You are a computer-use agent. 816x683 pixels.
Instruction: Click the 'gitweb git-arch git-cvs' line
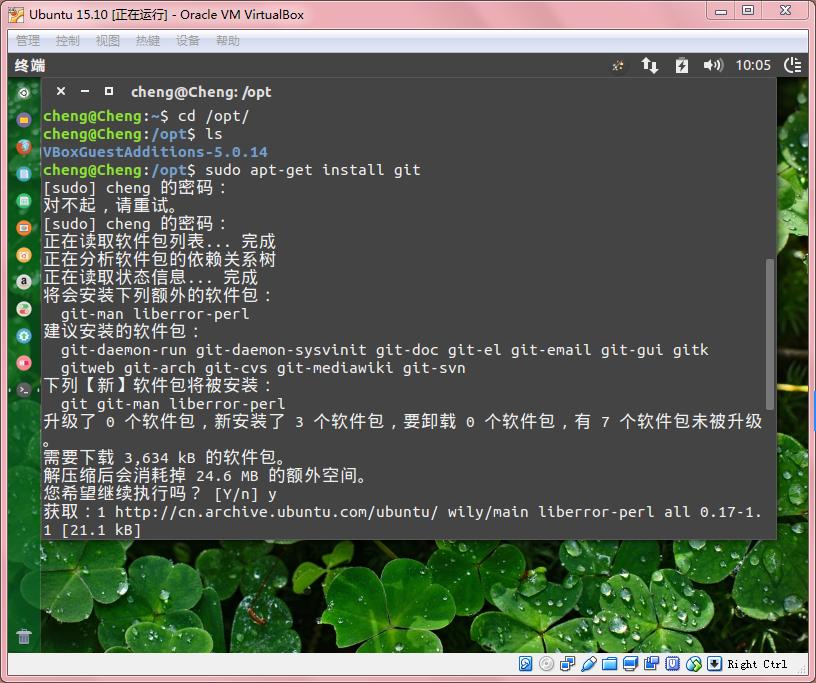263,368
